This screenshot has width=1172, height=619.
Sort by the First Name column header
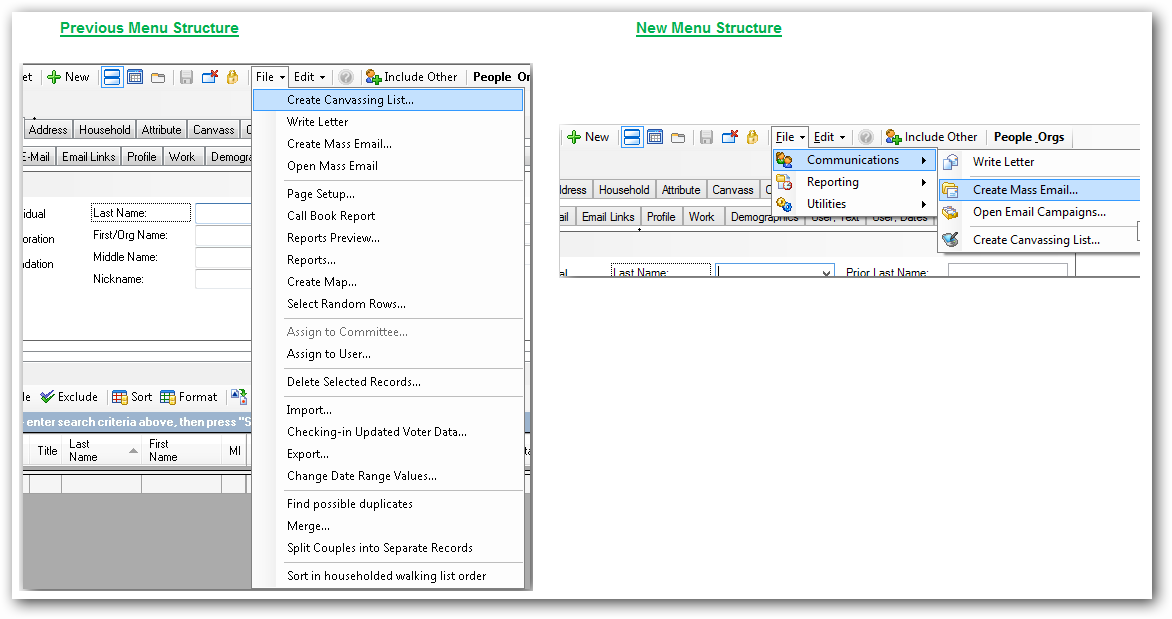click(163, 451)
